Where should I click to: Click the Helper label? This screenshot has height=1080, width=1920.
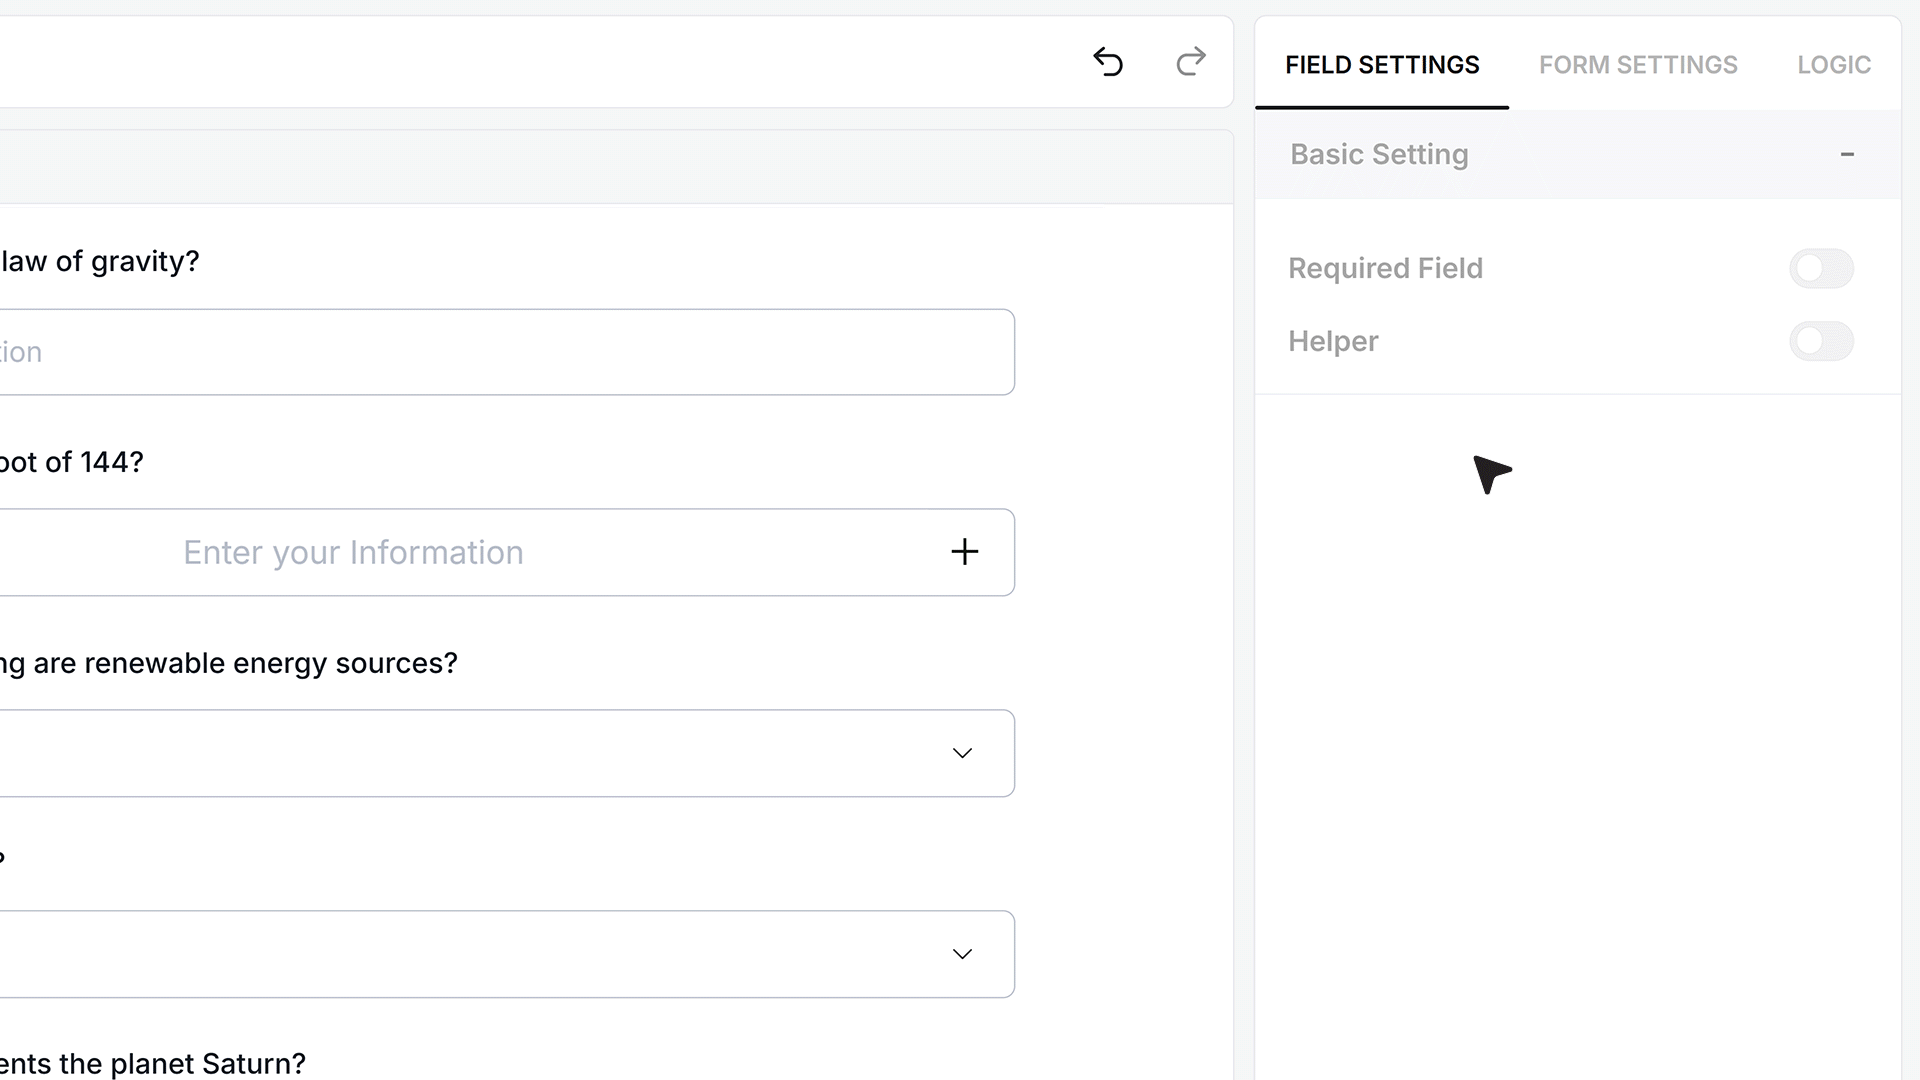(1333, 341)
